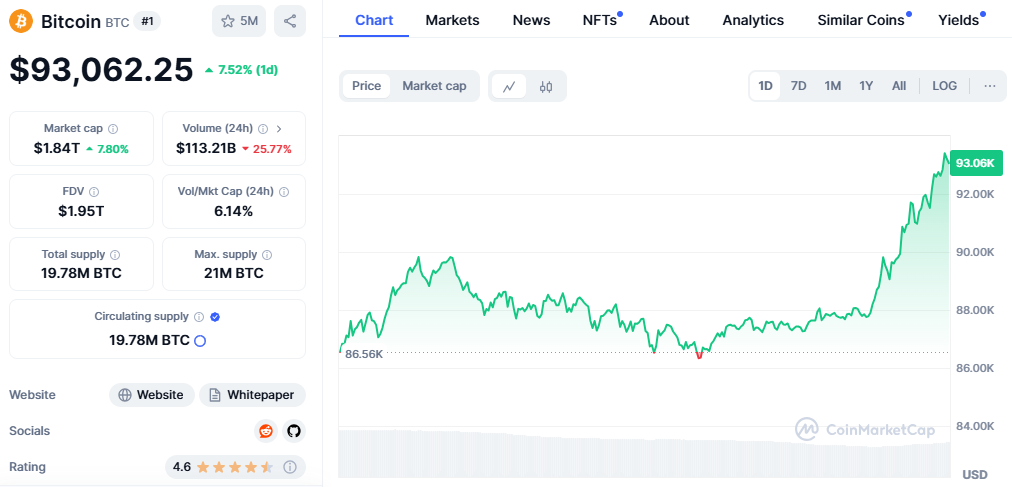Screen dimensions: 1012x487
Task: Click the circulating supply progress circle
Action: point(200,341)
